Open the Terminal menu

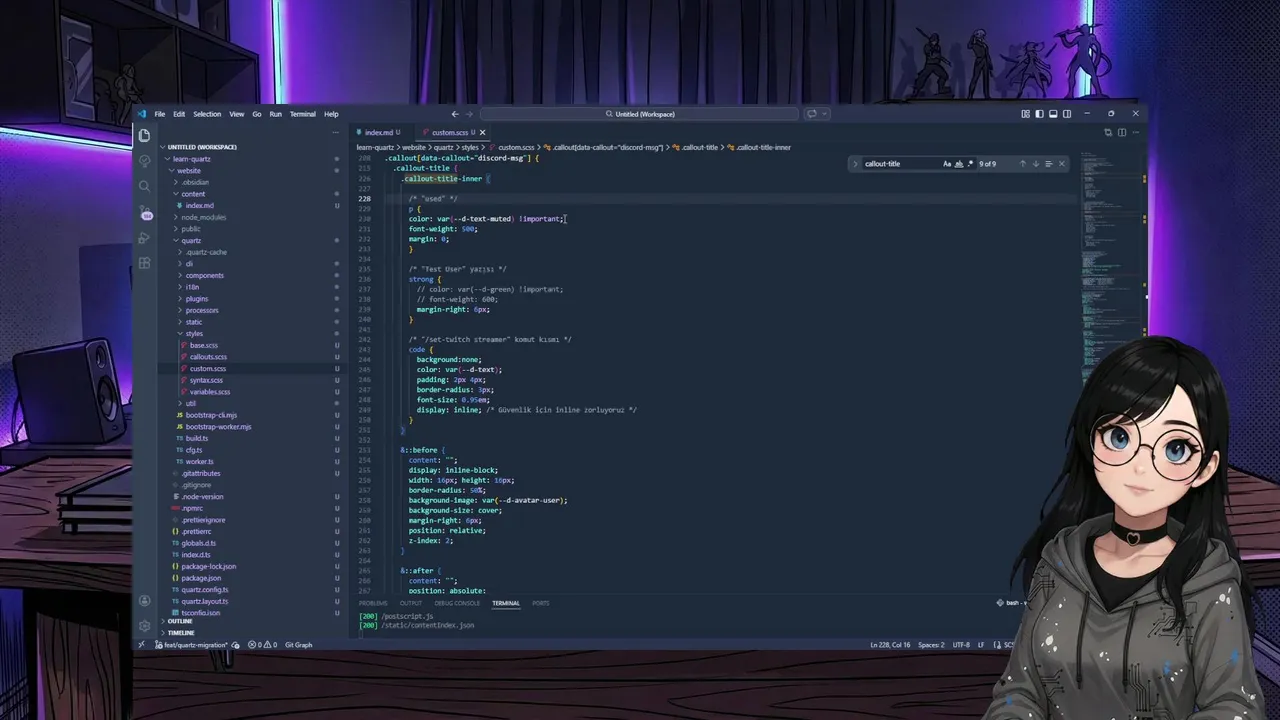point(303,114)
